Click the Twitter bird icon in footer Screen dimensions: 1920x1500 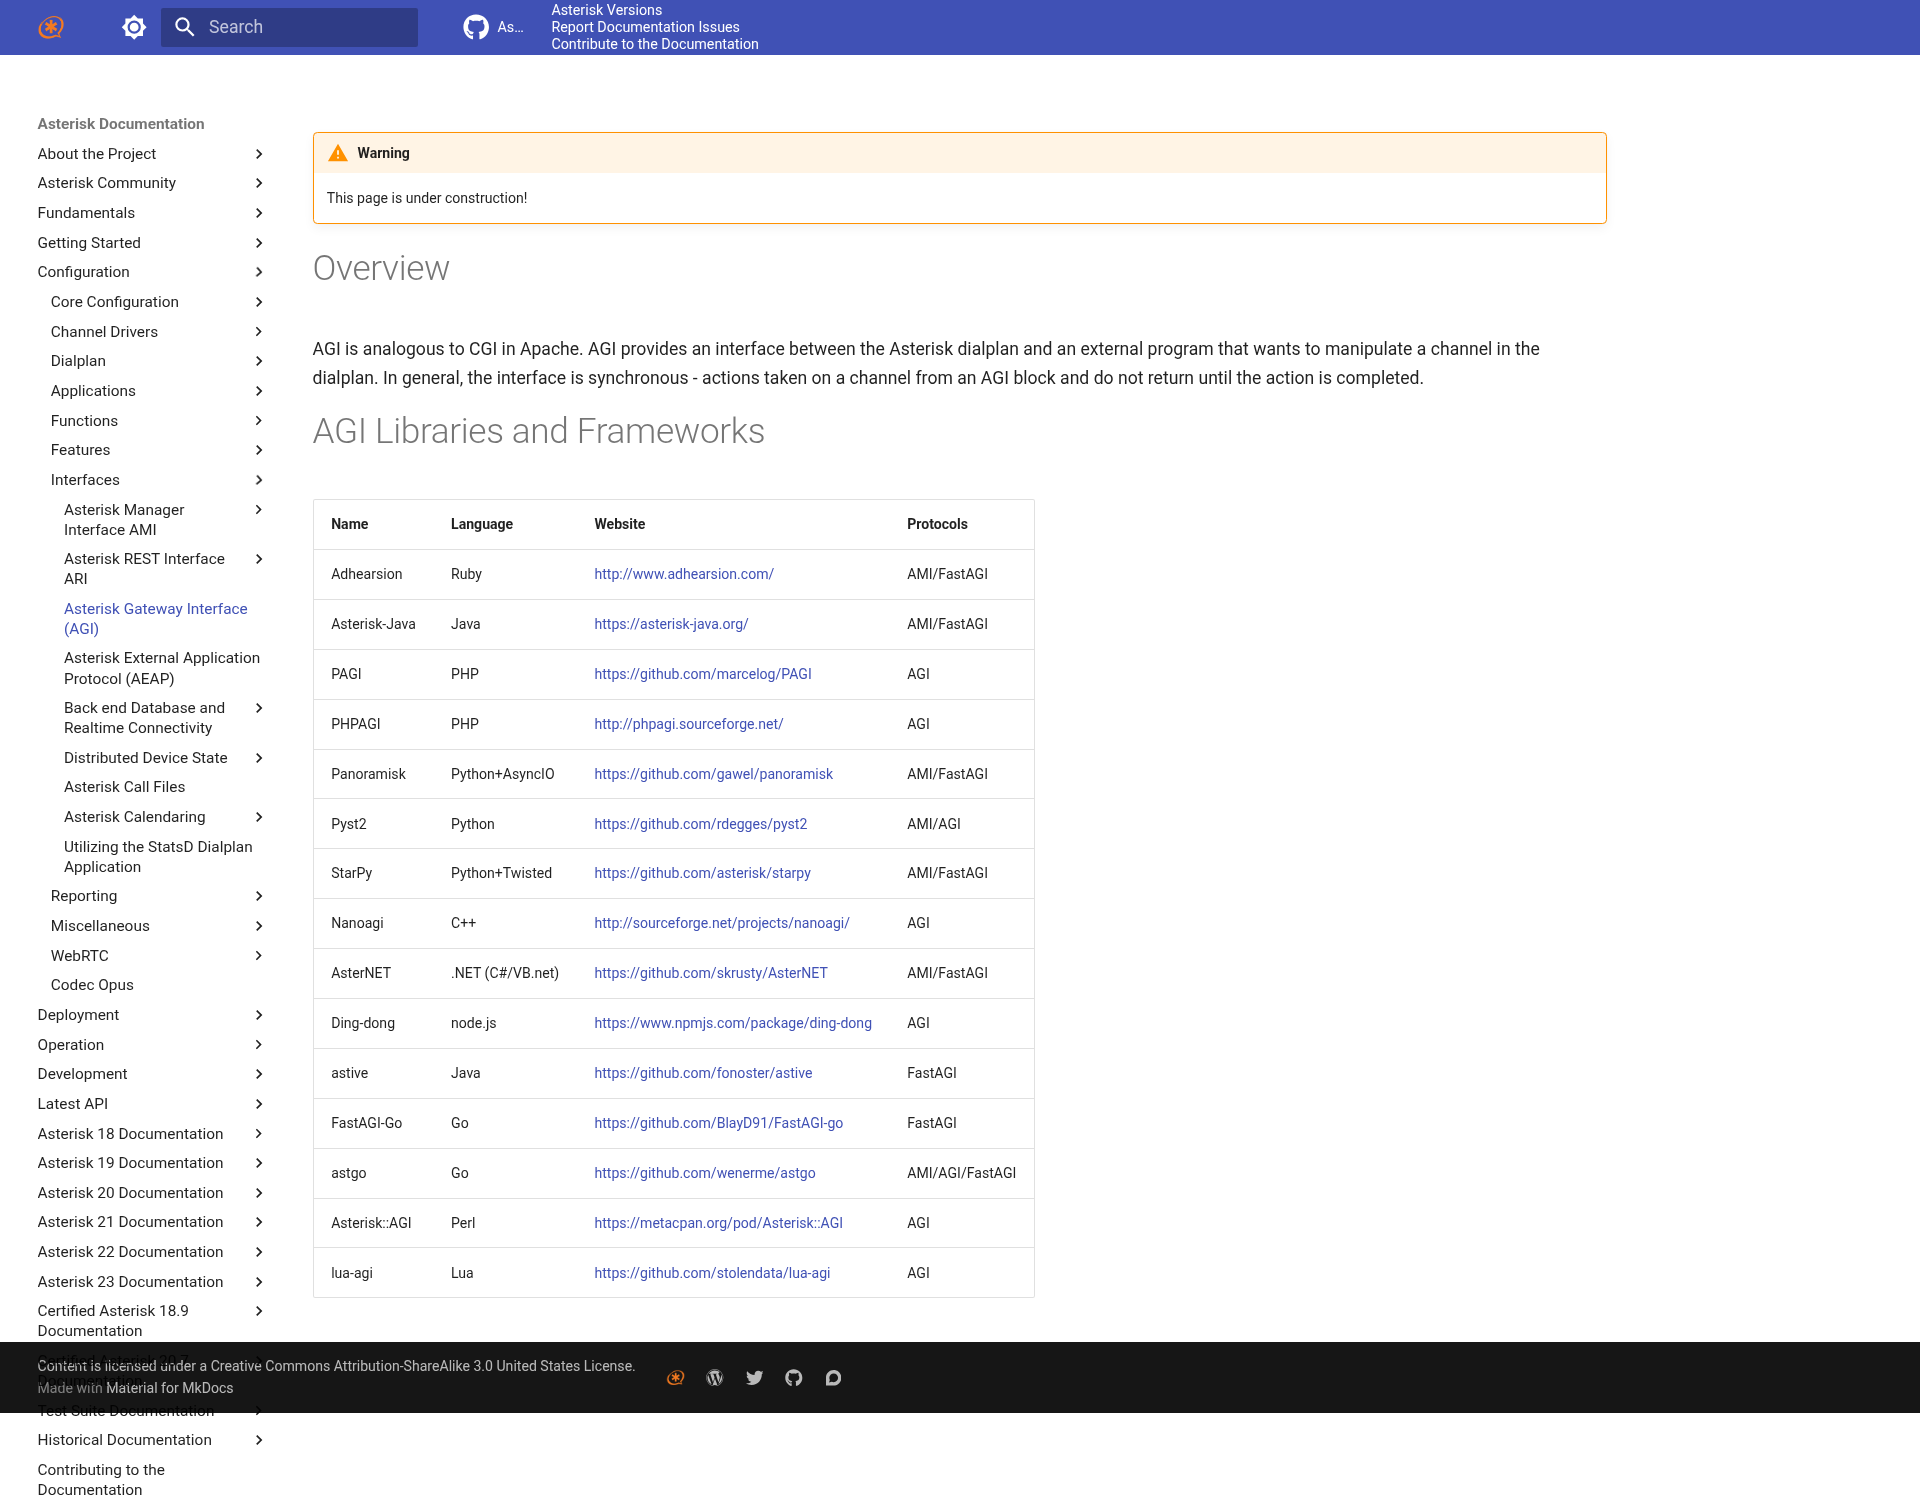click(x=755, y=1378)
